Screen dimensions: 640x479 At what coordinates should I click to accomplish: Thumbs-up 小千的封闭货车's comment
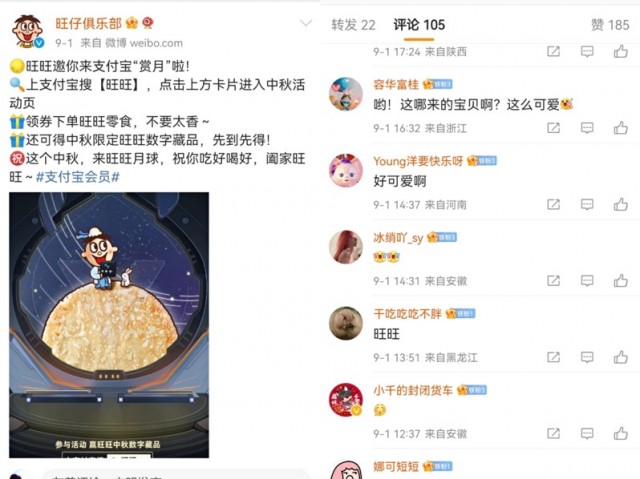tap(620, 433)
